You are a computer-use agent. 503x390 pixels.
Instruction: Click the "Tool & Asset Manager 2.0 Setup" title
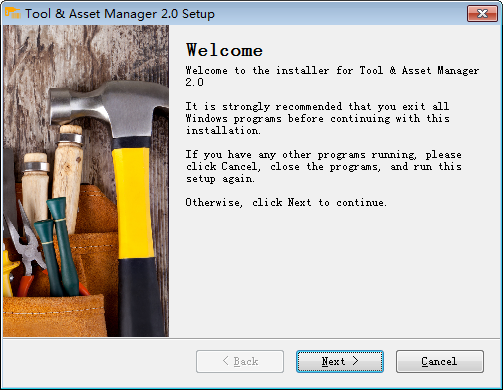coord(120,14)
